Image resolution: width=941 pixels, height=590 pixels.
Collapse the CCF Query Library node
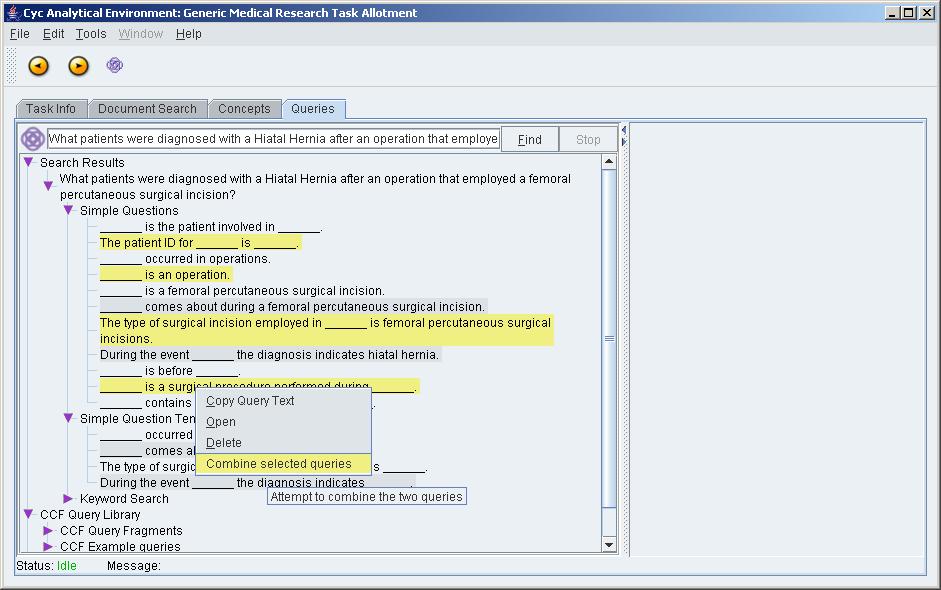pos(29,515)
